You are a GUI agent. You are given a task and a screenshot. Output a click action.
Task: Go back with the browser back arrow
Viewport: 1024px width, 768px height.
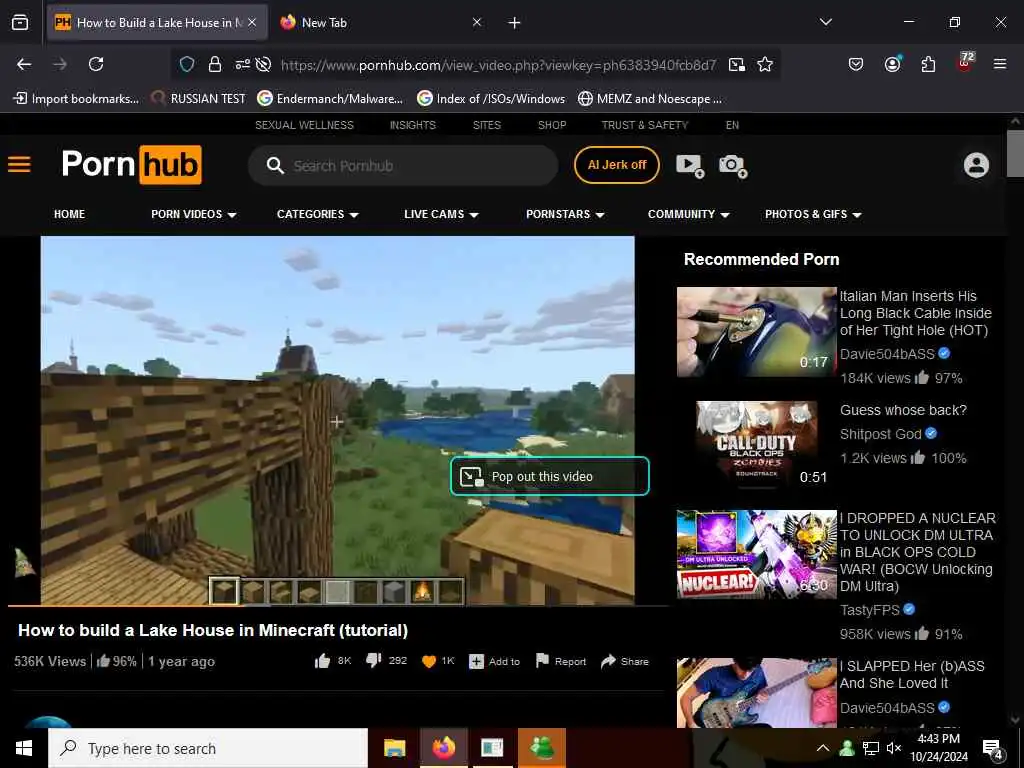point(24,64)
